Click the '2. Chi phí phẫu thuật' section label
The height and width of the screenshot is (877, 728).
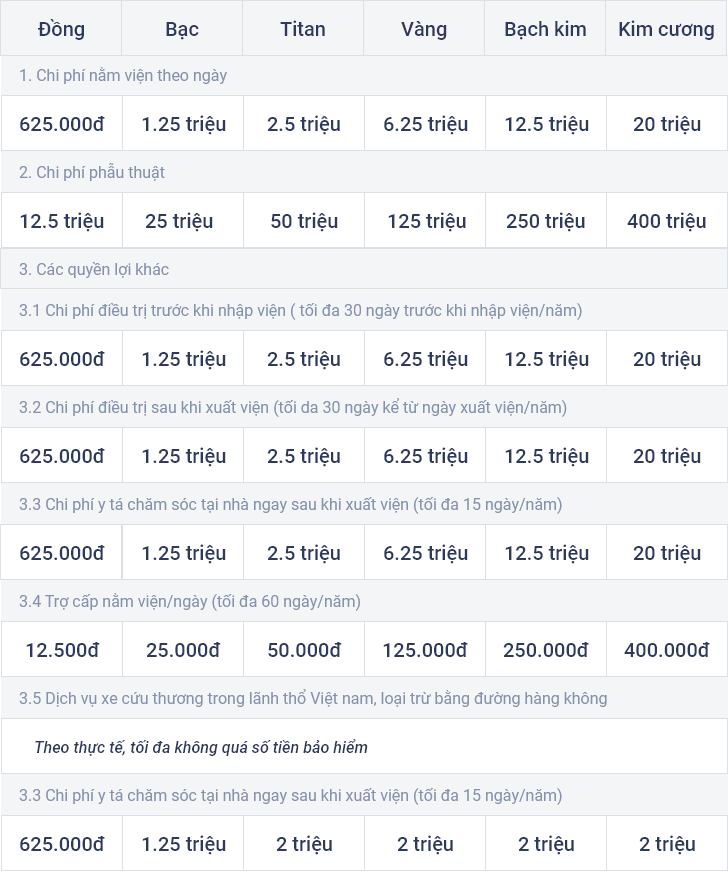pos(92,172)
